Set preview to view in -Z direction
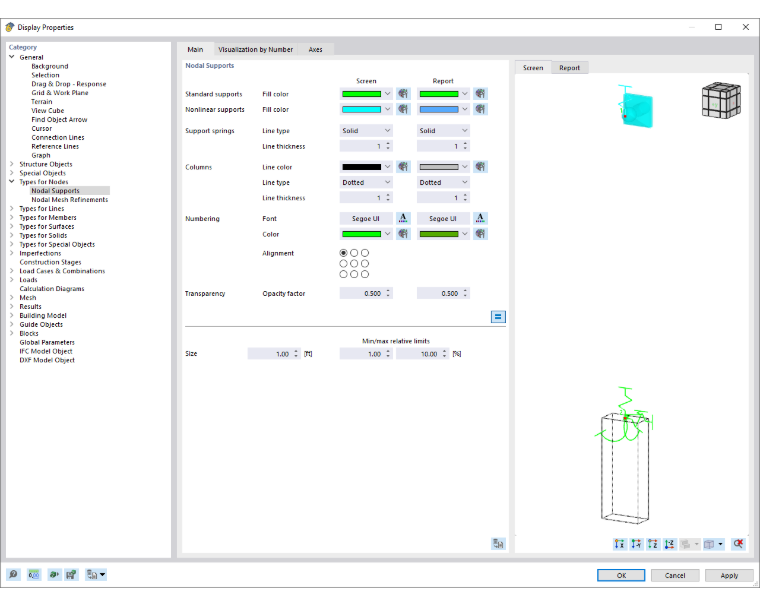This screenshot has width=760, height=606. tap(669, 544)
